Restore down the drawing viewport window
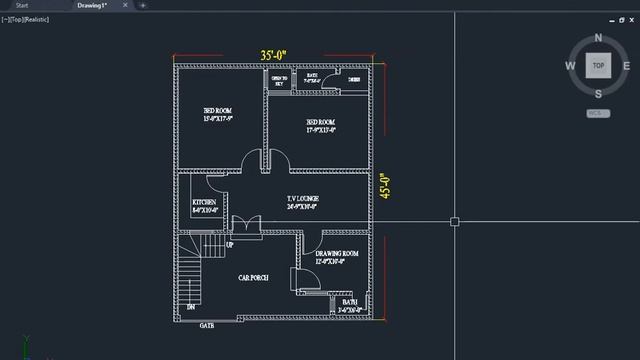The image size is (640, 360). pyautogui.click(x=622, y=20)
